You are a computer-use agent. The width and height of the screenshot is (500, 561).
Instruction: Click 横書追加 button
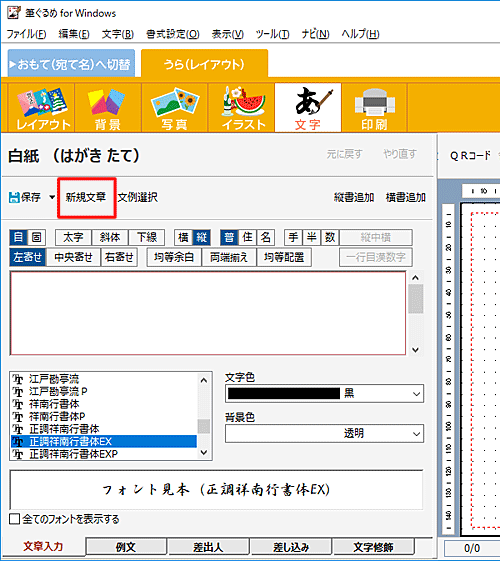406,197
